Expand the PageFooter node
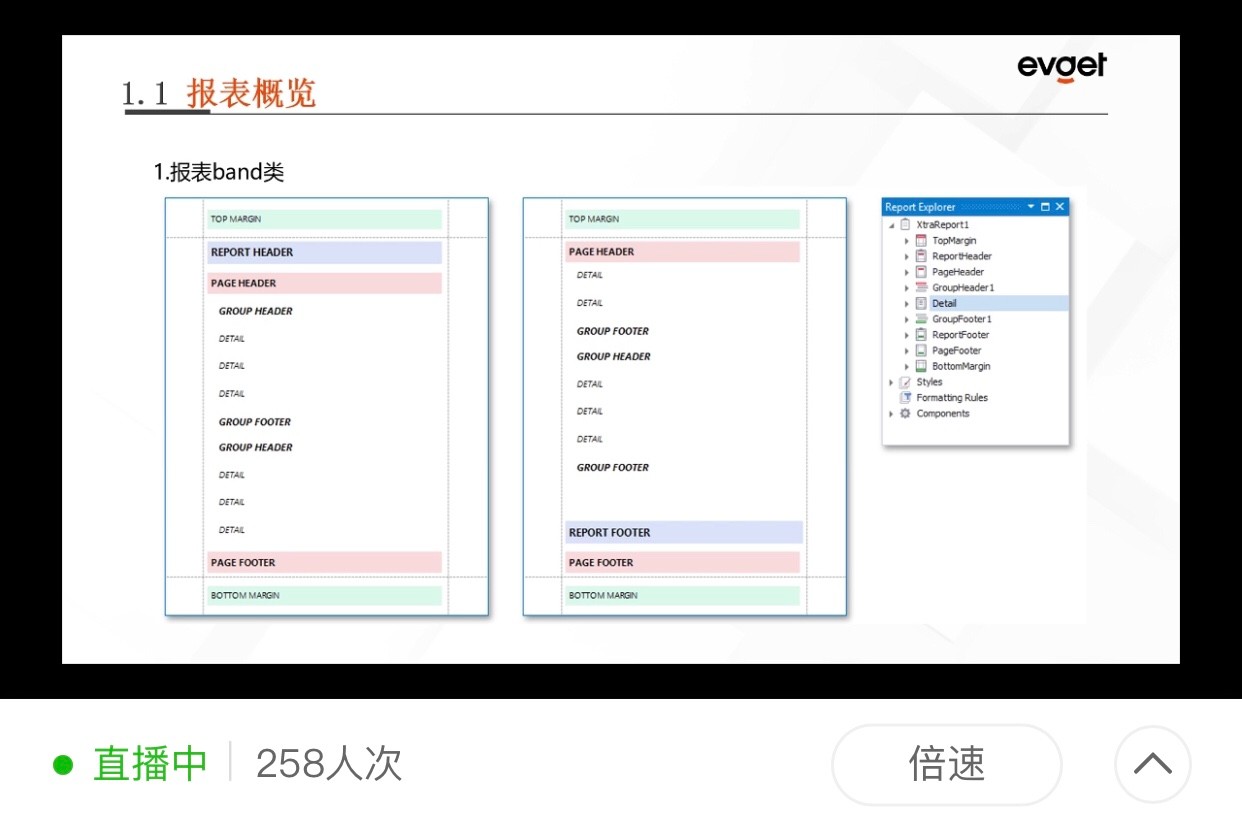Image resolution: width=1242 pixels, height=823 pixels. [907, 351]
